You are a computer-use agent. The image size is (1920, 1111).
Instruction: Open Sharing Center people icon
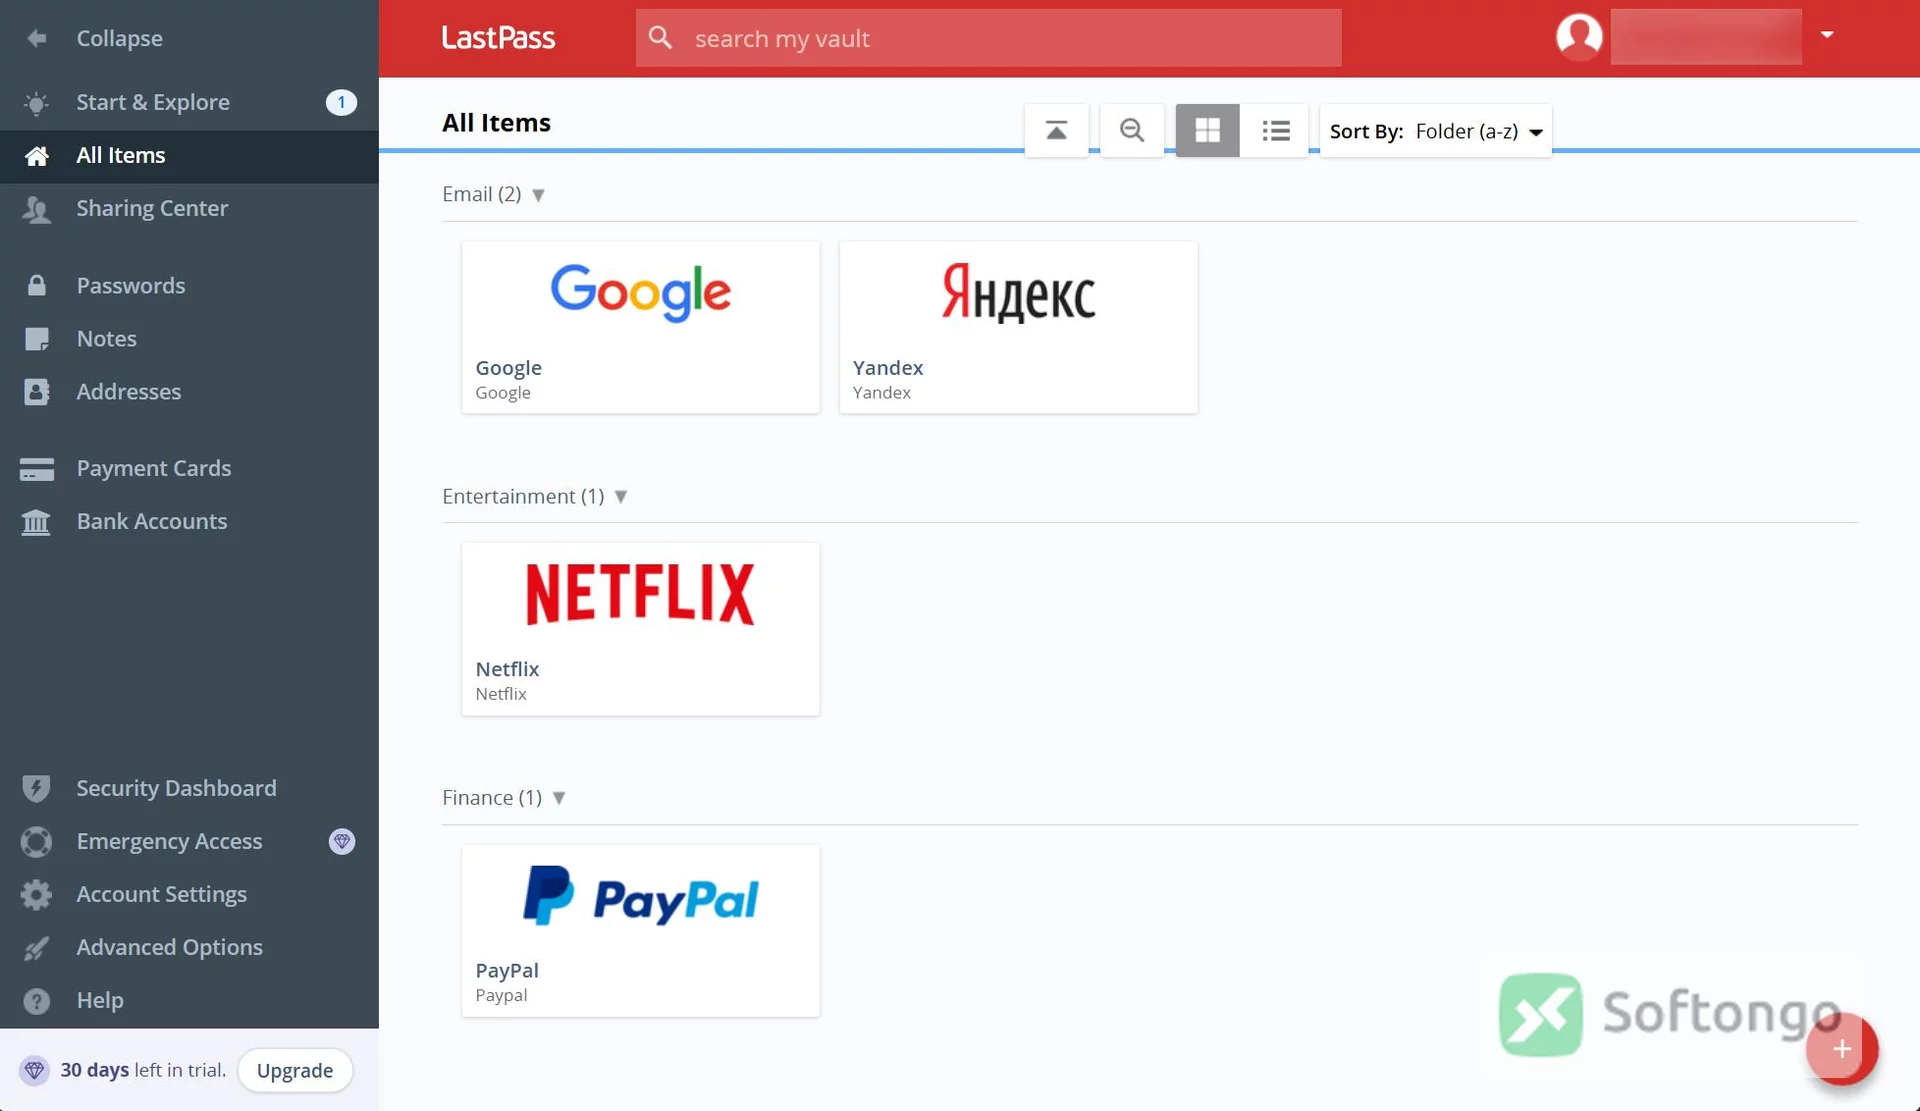(x=36, y=208)
